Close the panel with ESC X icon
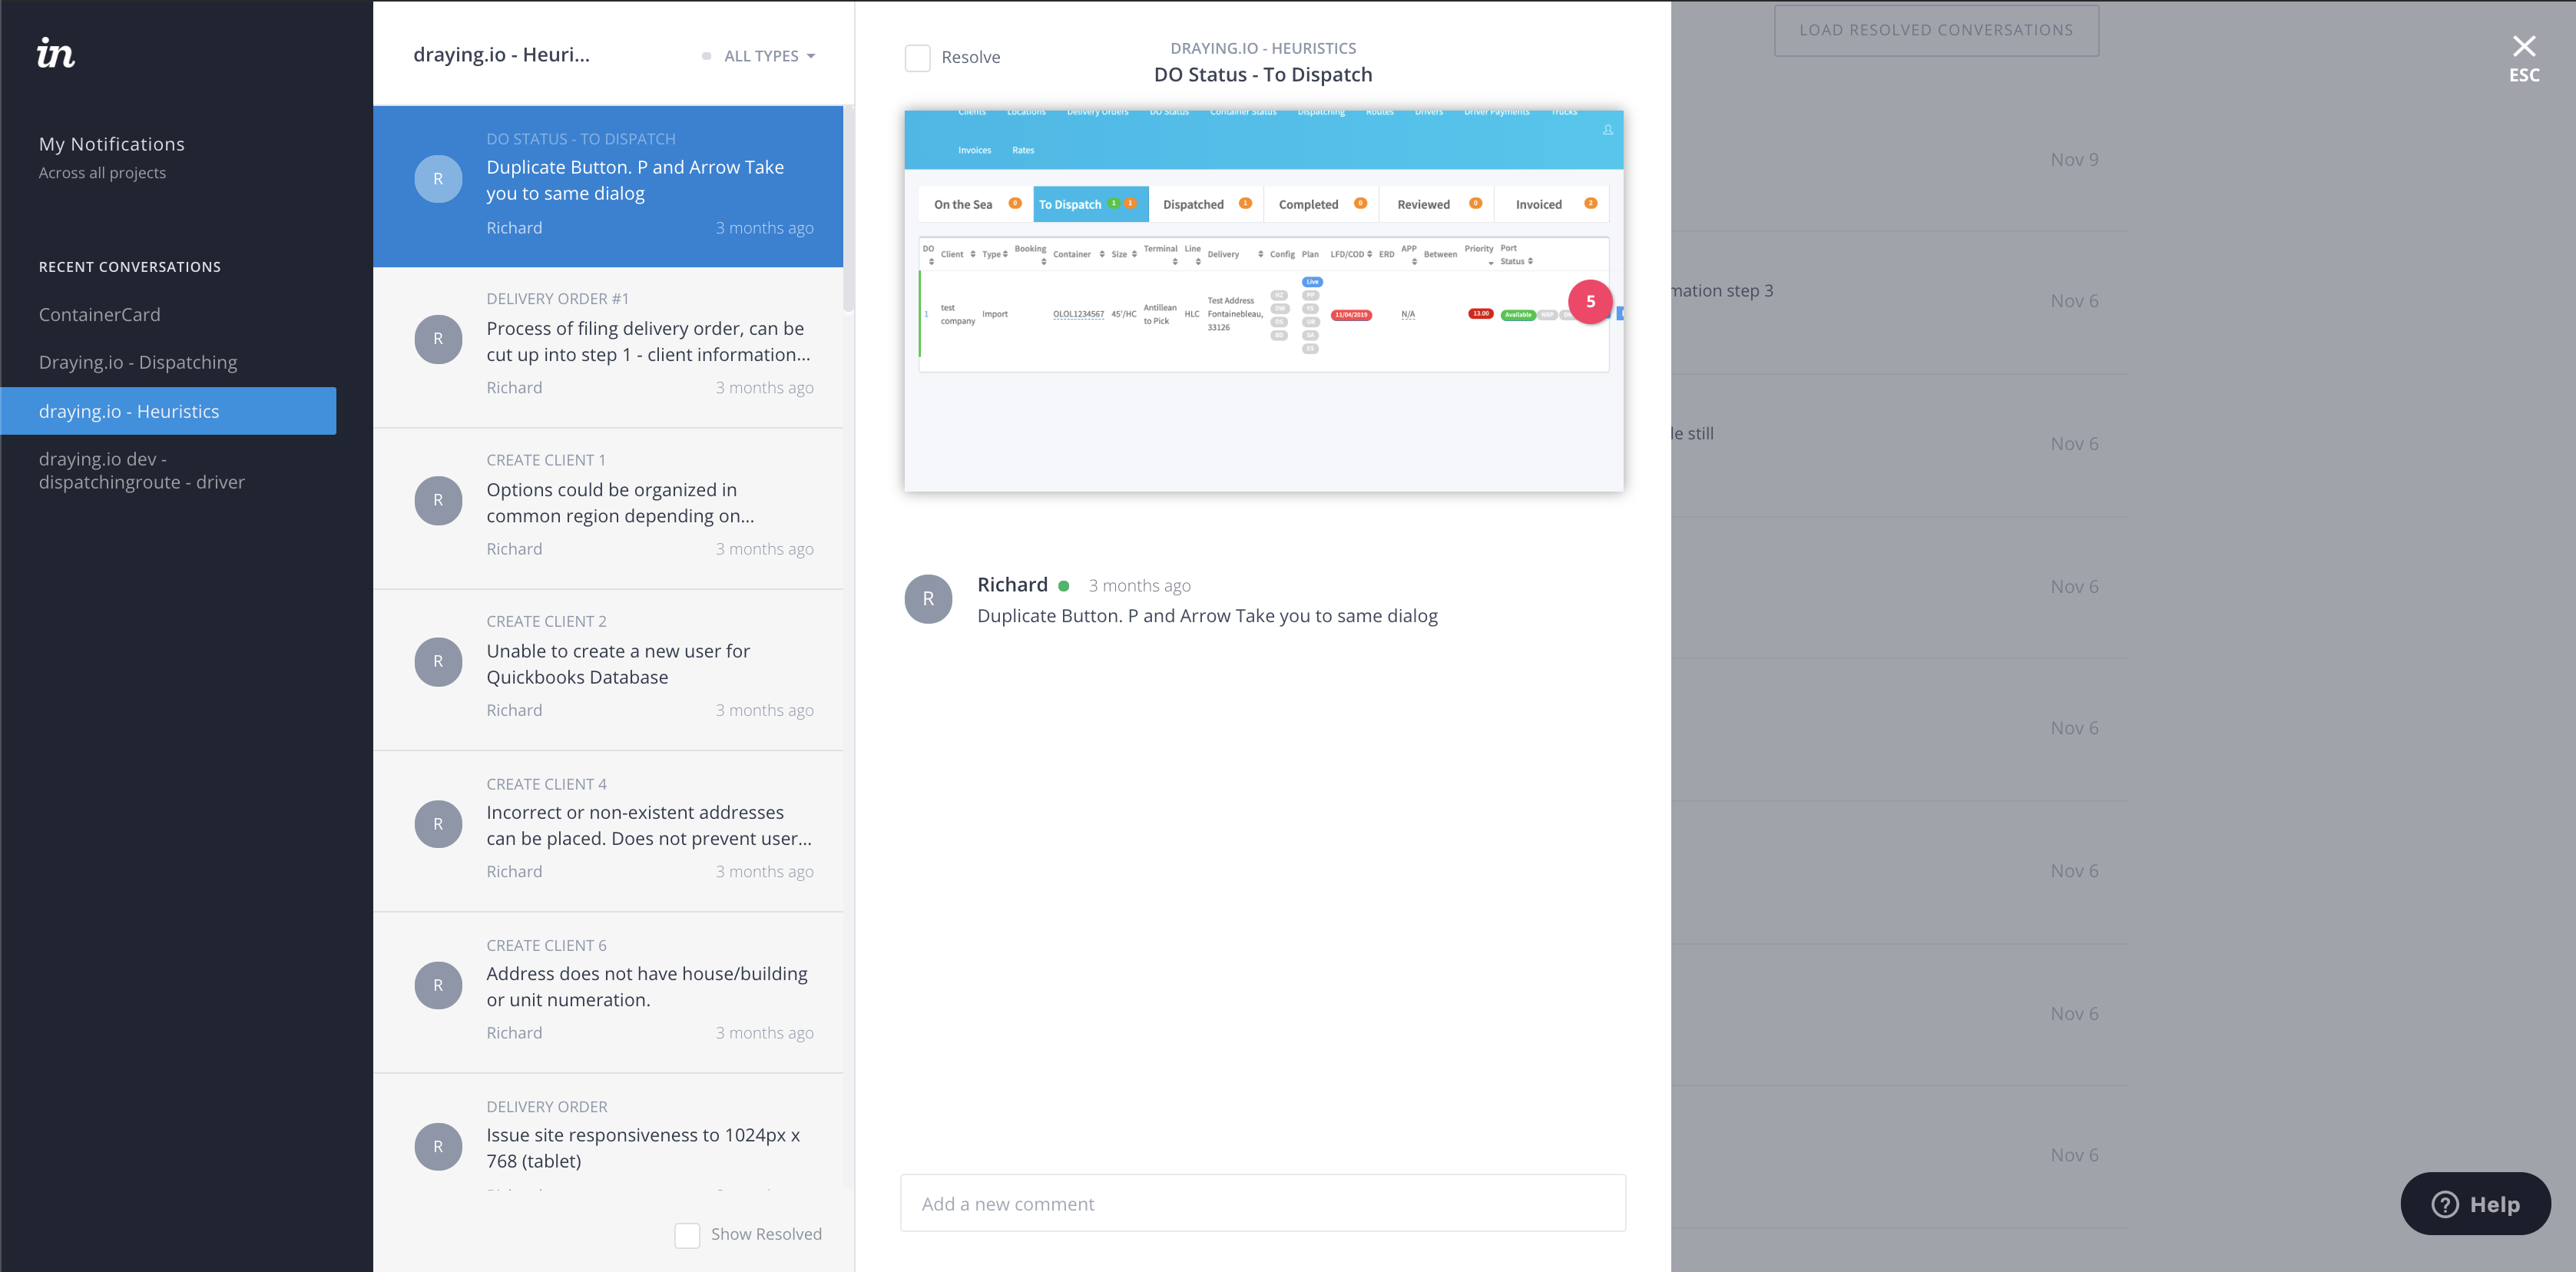Image resolution: width=2576 pixels, height=1272 pixels. pos(2523,48)
